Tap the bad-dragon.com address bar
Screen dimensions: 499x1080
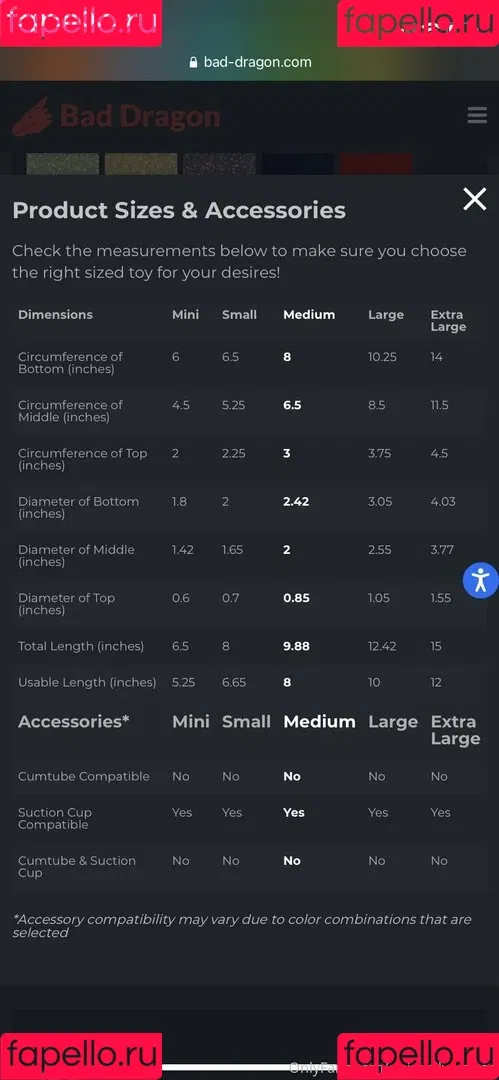tap(250, 62)
